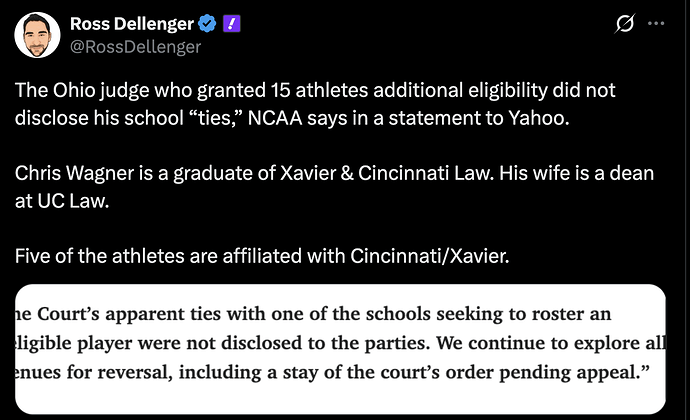
Task: Click the "Five of the athletes" sentence
Action: coord(262,256)
